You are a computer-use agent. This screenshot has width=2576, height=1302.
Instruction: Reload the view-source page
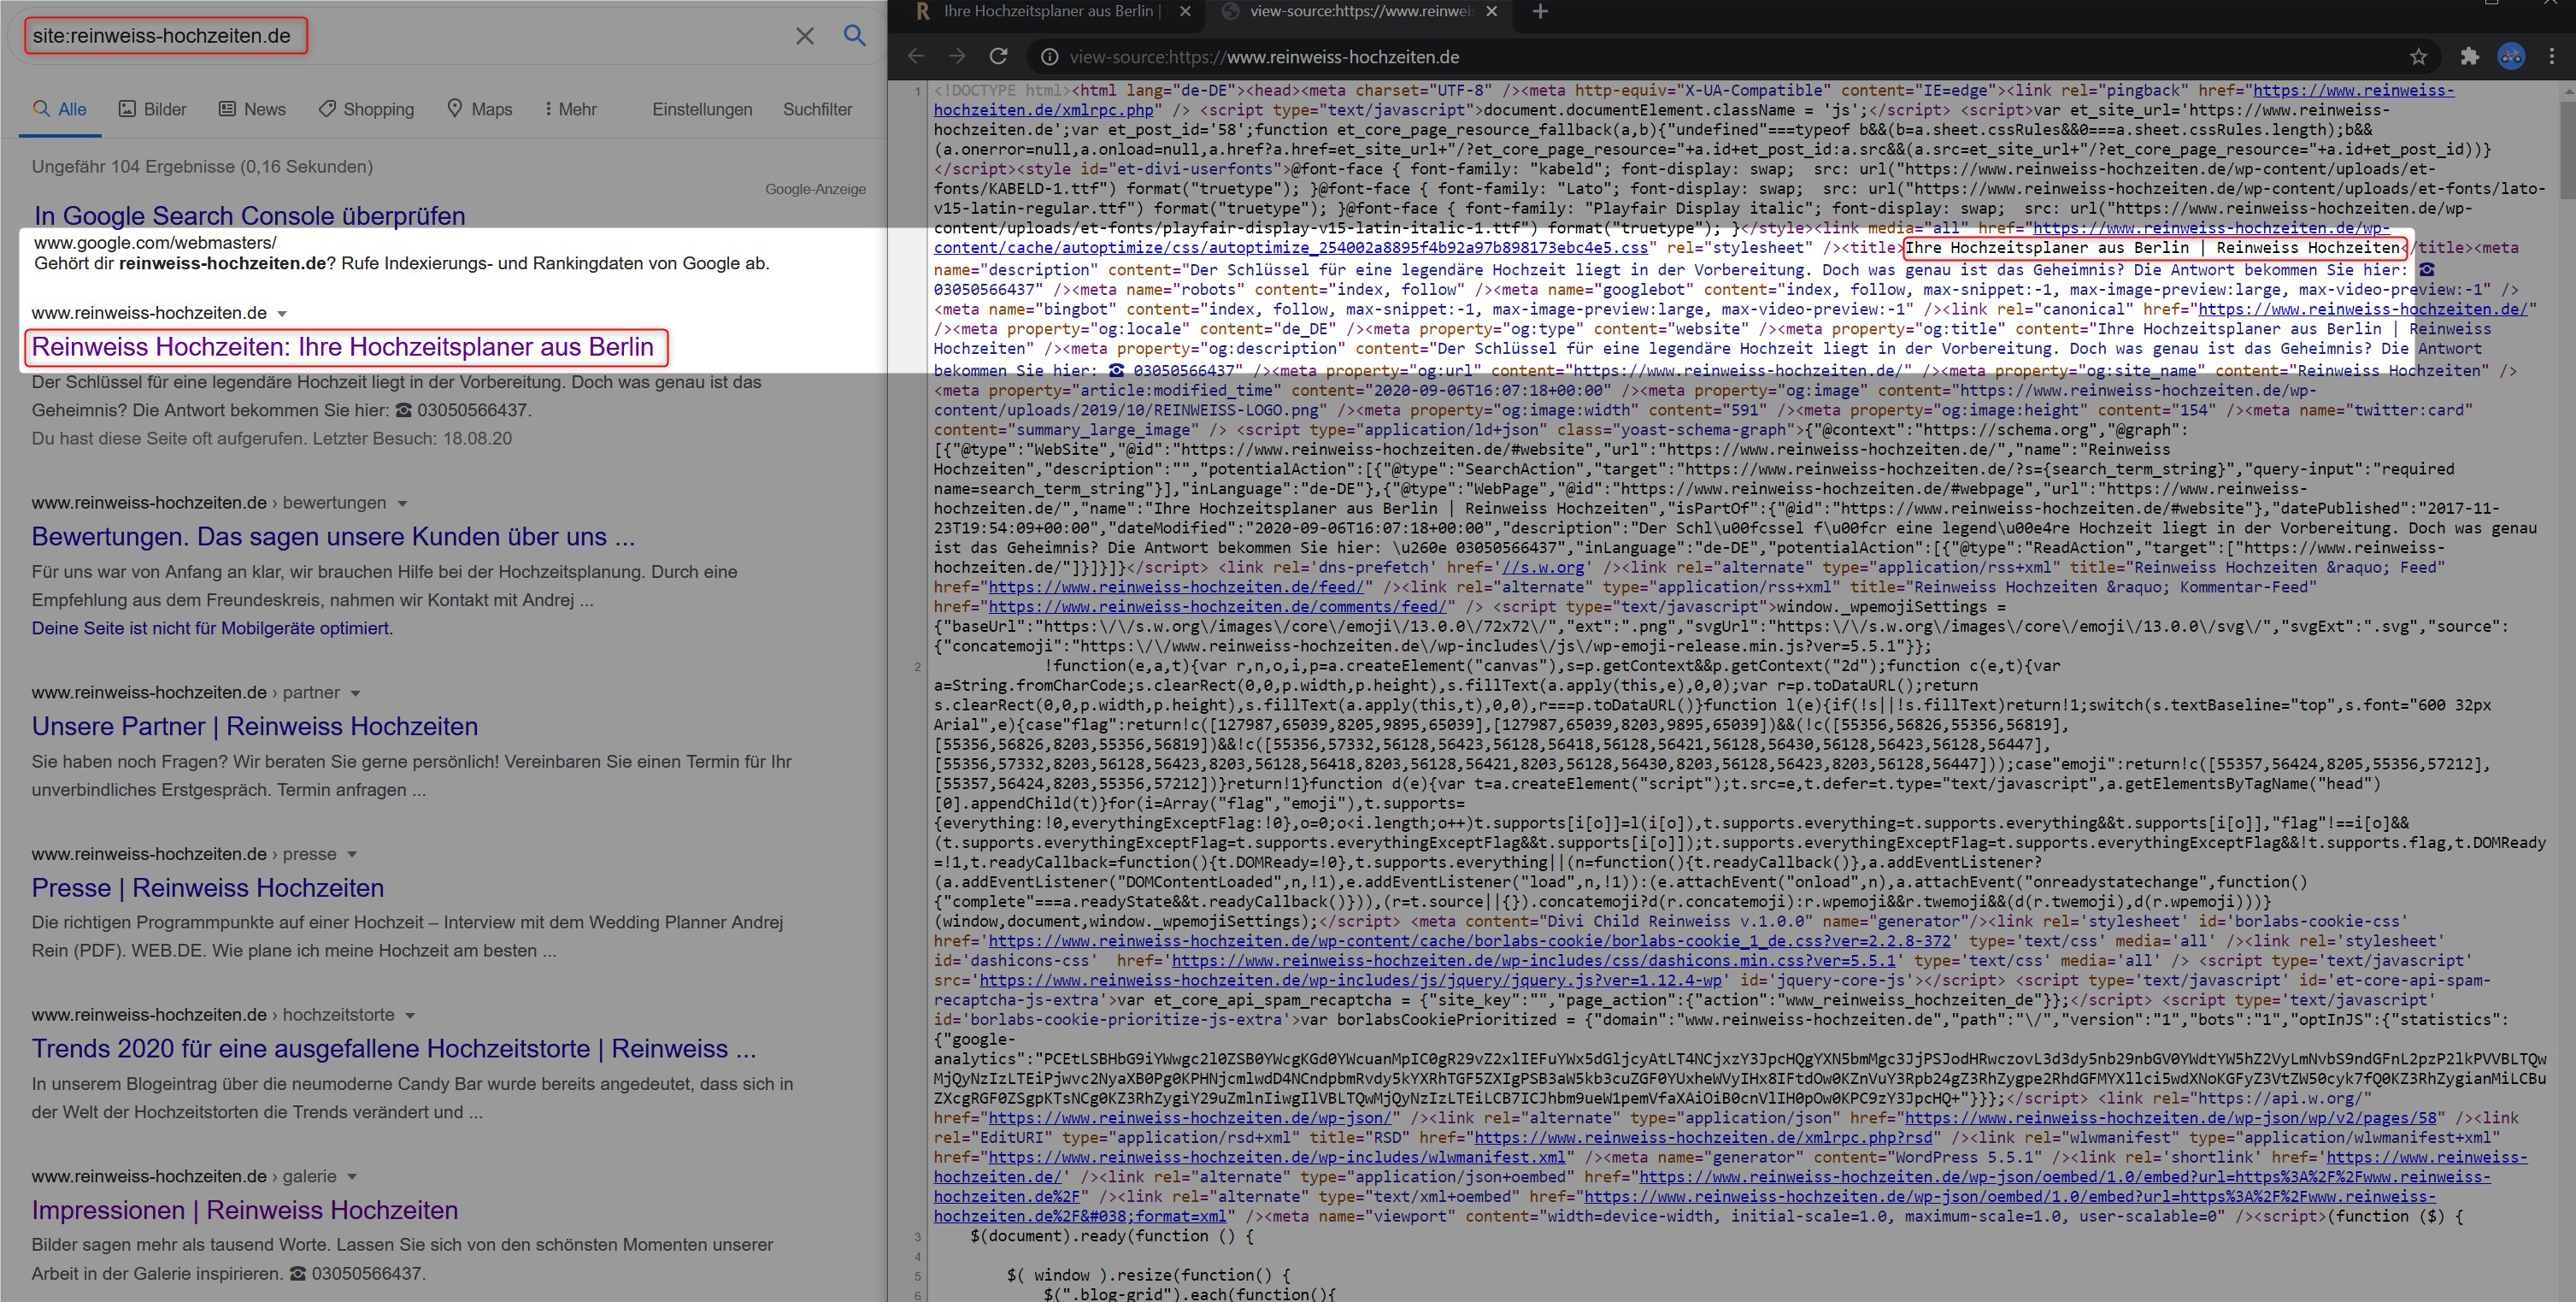[998, 56]
